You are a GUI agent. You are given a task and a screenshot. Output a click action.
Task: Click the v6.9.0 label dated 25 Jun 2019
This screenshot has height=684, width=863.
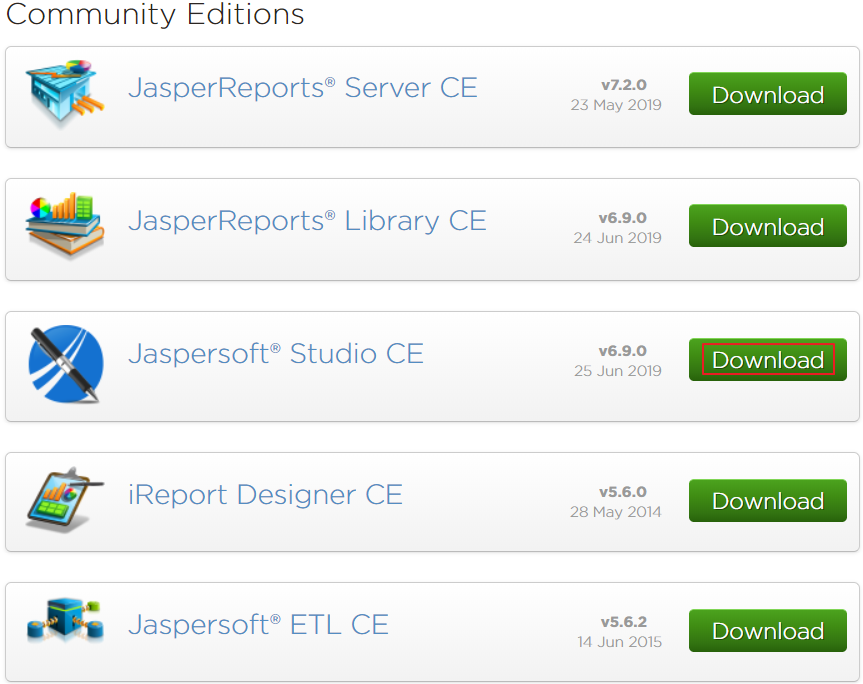pyautogui.click(x=622, y=351)
